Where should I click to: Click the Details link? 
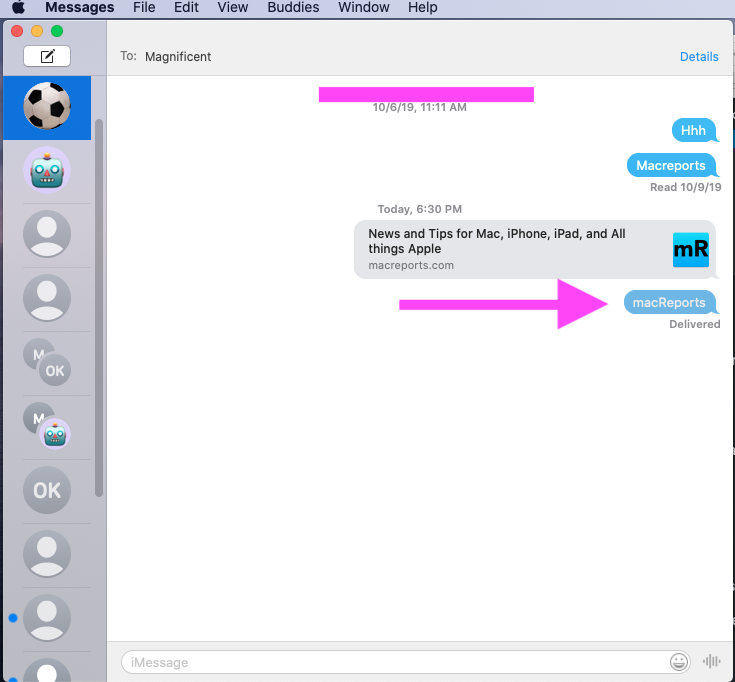(x=699, y=57)
